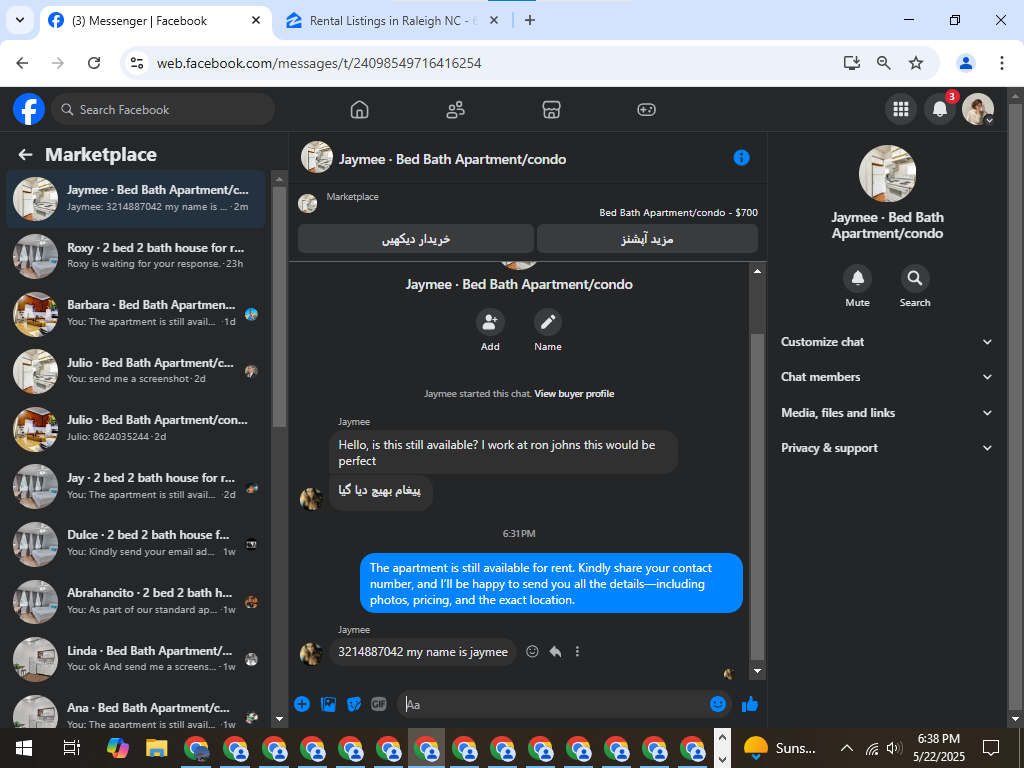Expand Media, files and links section

[x=886, y=413]
